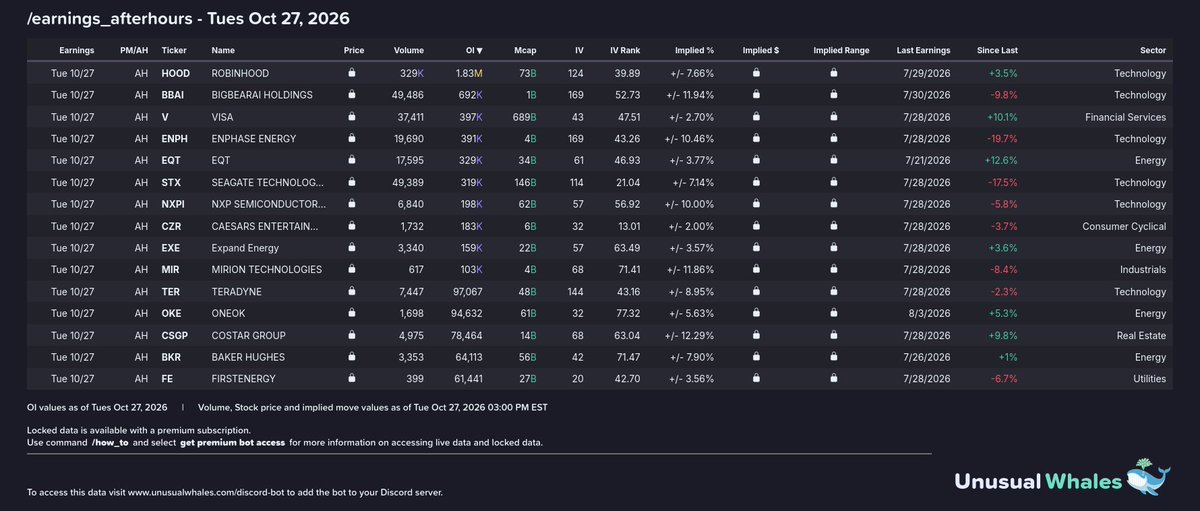Image resolution: width=1200 pixels, height=511 pixels.
Task: Click the Implied Range lock icon in HOOD row
Action: [x=833, y=73]
